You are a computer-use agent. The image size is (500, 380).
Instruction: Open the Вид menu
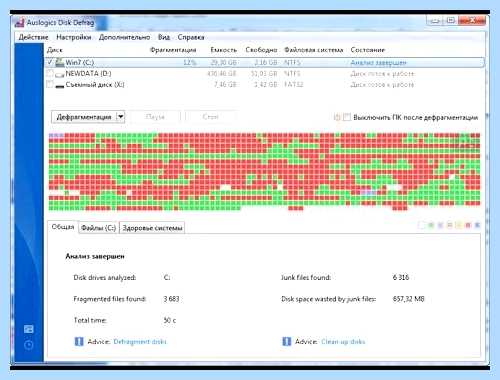click(x=164, y=37)
